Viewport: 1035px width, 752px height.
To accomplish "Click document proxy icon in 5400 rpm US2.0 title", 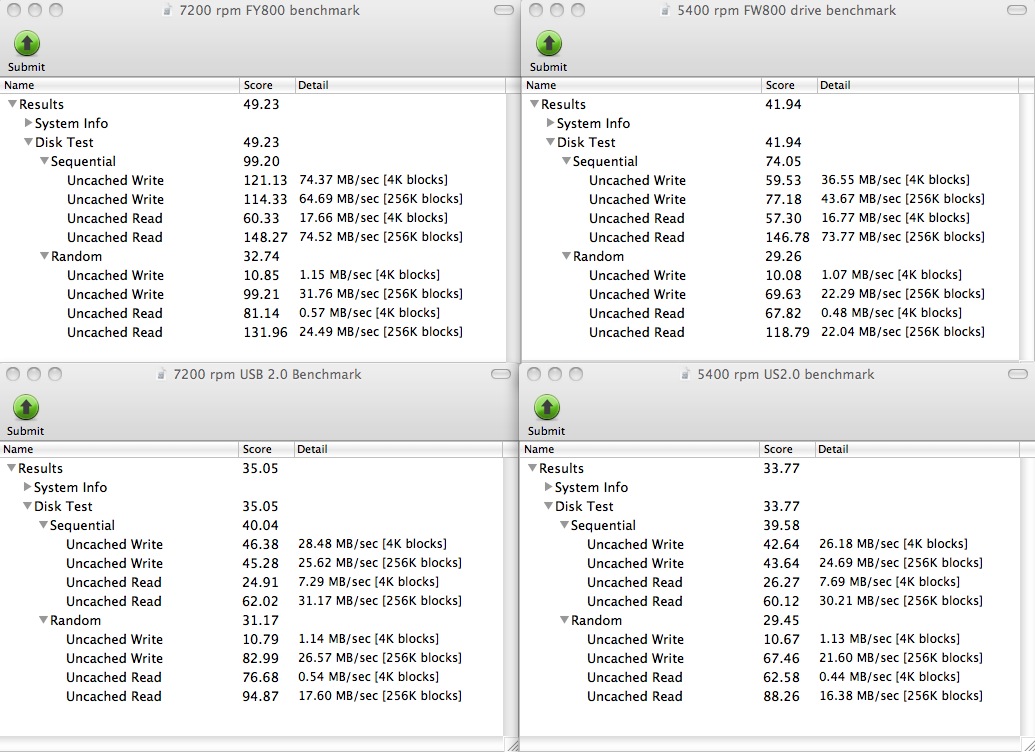I will [x=686, y=374].
